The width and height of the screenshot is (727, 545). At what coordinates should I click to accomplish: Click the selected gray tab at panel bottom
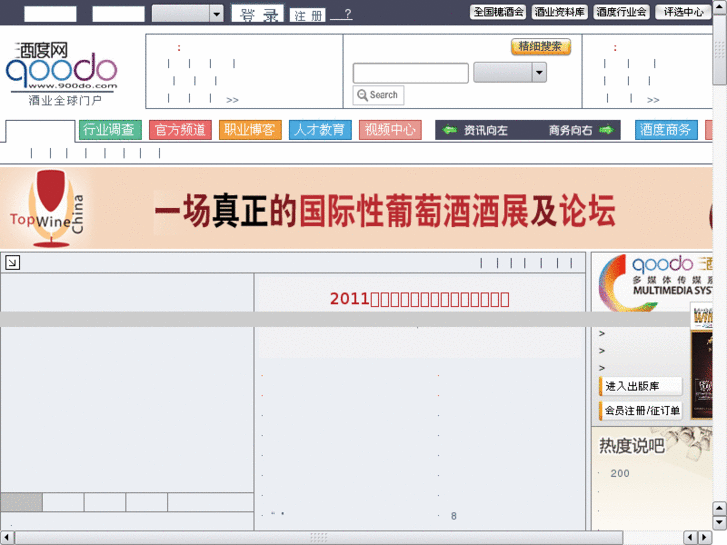tap(21, 502)
